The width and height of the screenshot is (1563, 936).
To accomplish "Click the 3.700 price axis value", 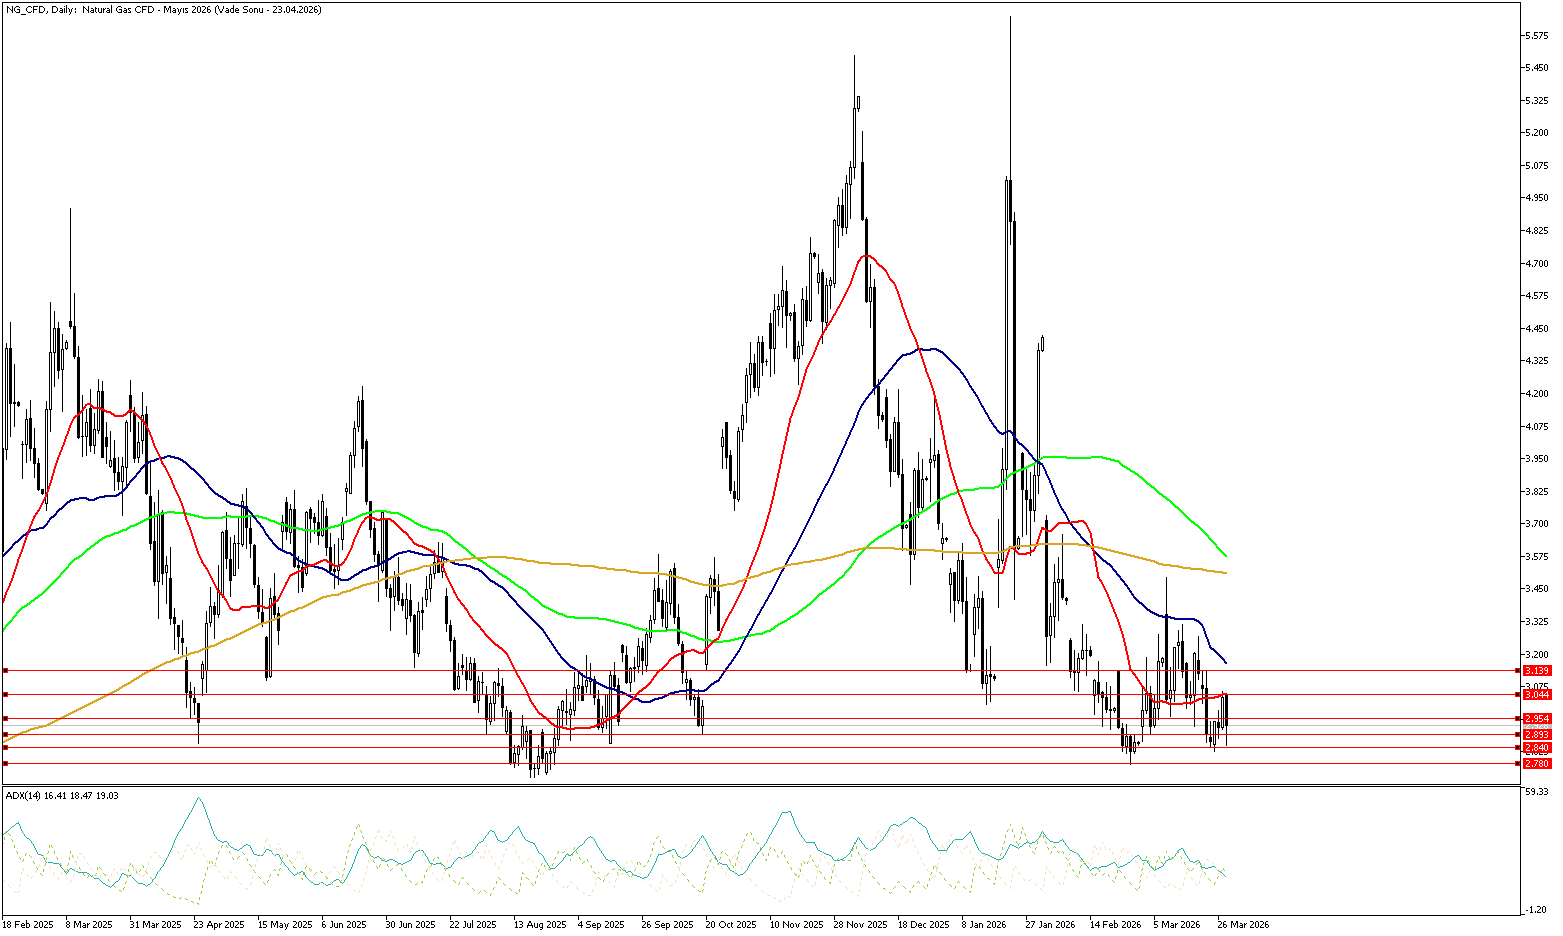I will pyautogui.click(x=1538, y=524).
